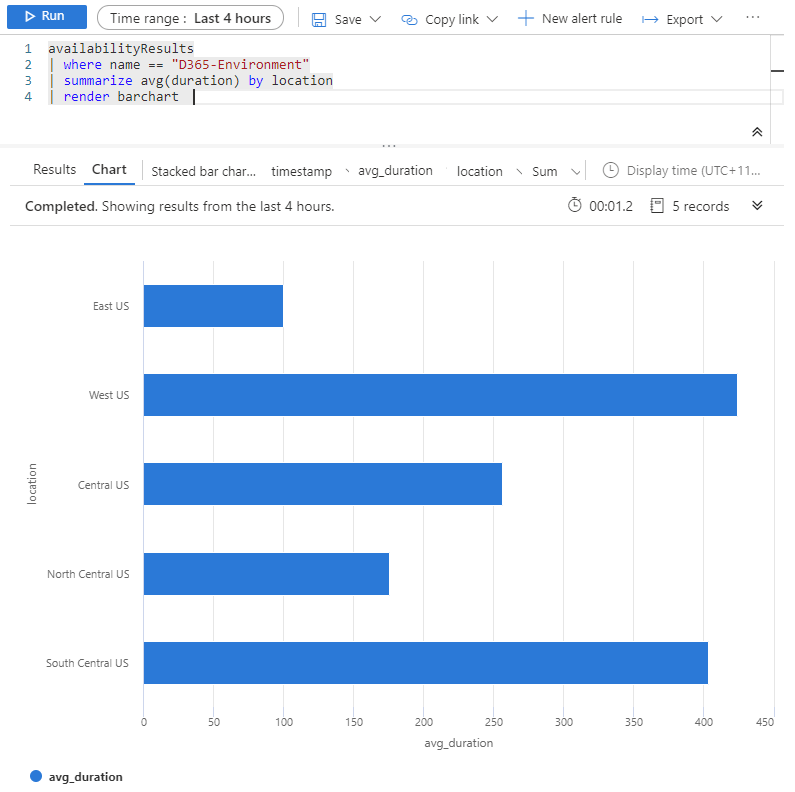This screenshot has height=792, width=795.
Task: Select the Chart tab
Action: (x=109, y=170)
